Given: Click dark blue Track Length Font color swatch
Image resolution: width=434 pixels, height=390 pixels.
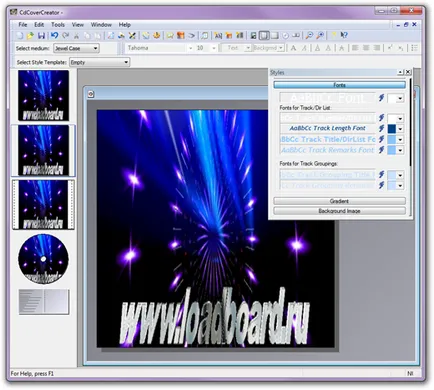Looking at the screenshot, I should tap(392, 129).
